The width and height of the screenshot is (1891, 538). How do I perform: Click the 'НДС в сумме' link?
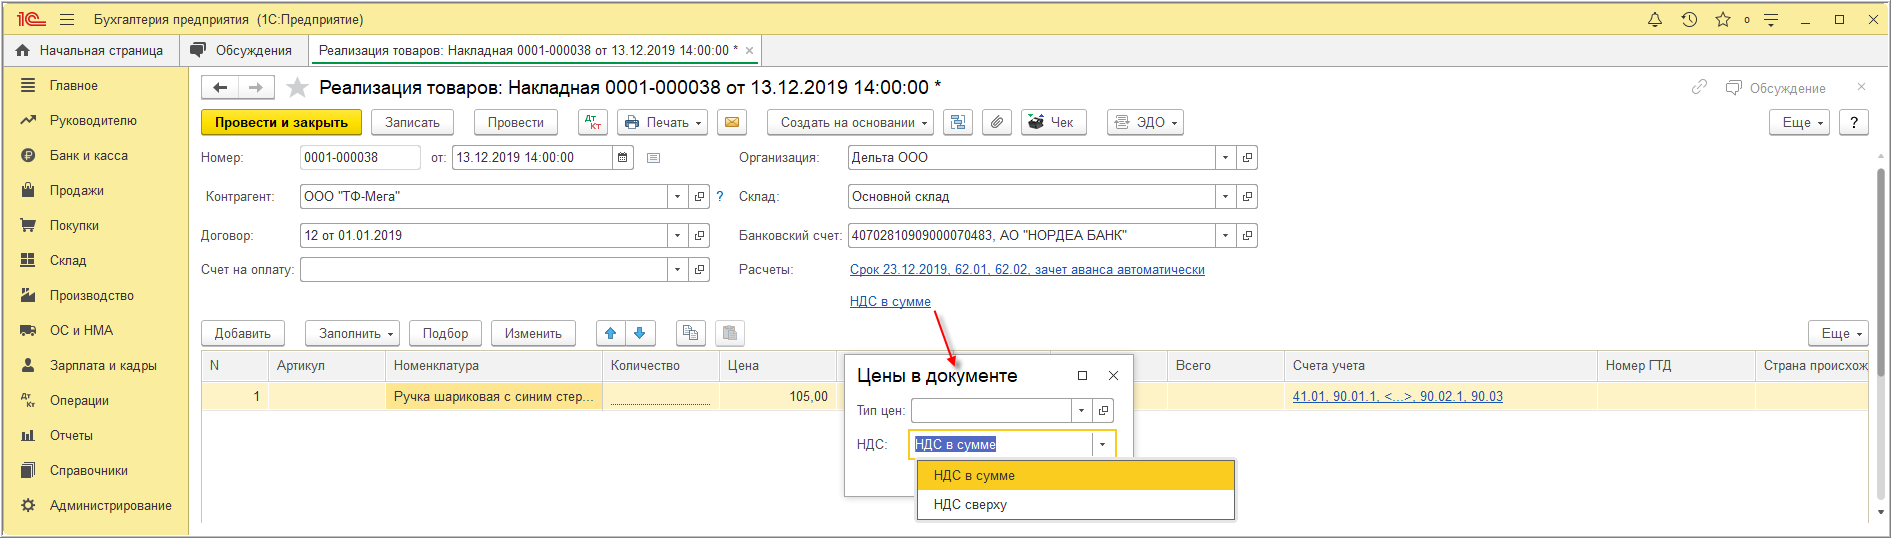(x=890, y=302)
